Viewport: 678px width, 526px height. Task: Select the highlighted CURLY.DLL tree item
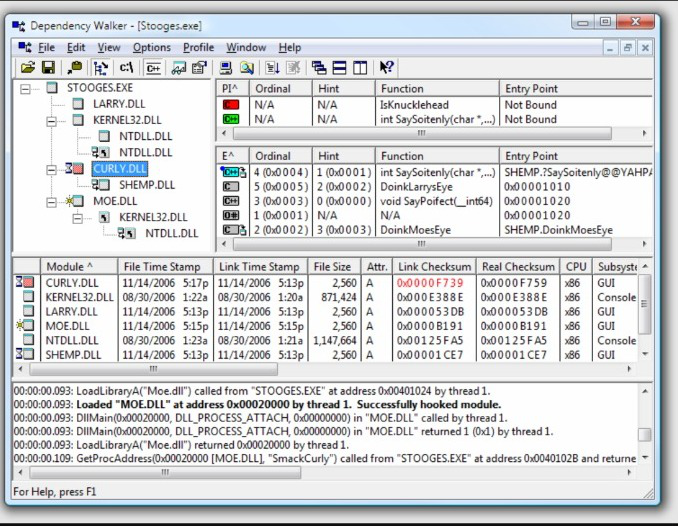120,169
